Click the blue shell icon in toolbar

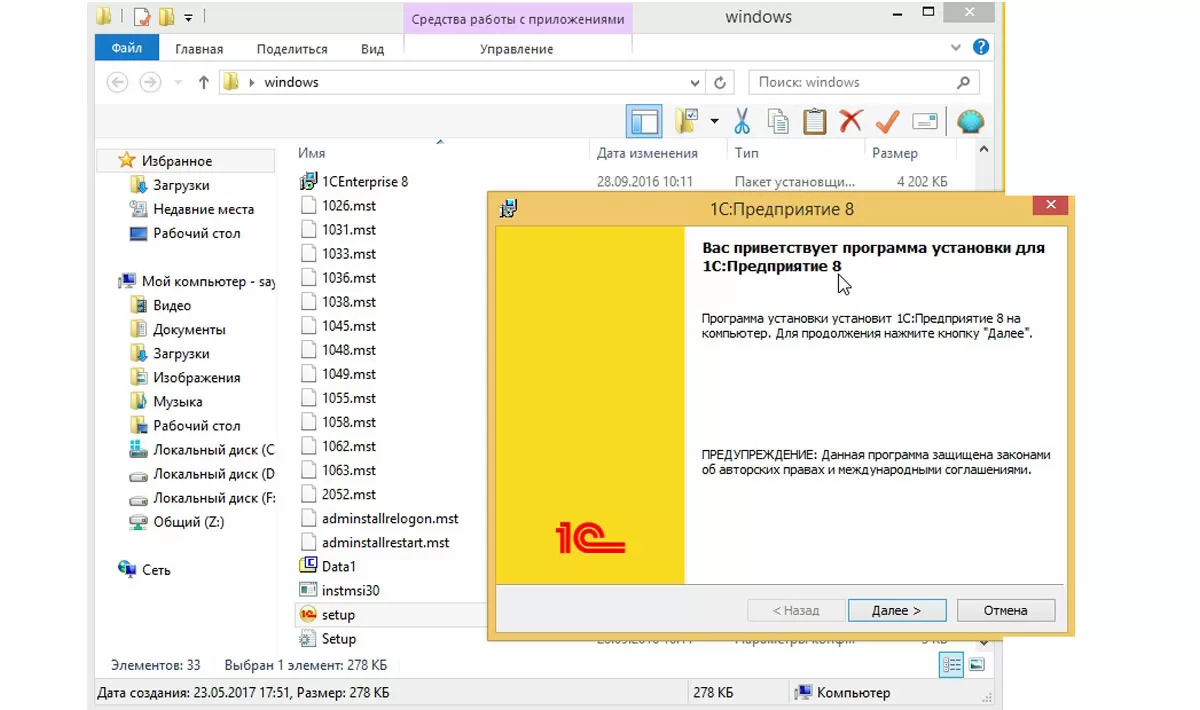(x=970, y=122)
